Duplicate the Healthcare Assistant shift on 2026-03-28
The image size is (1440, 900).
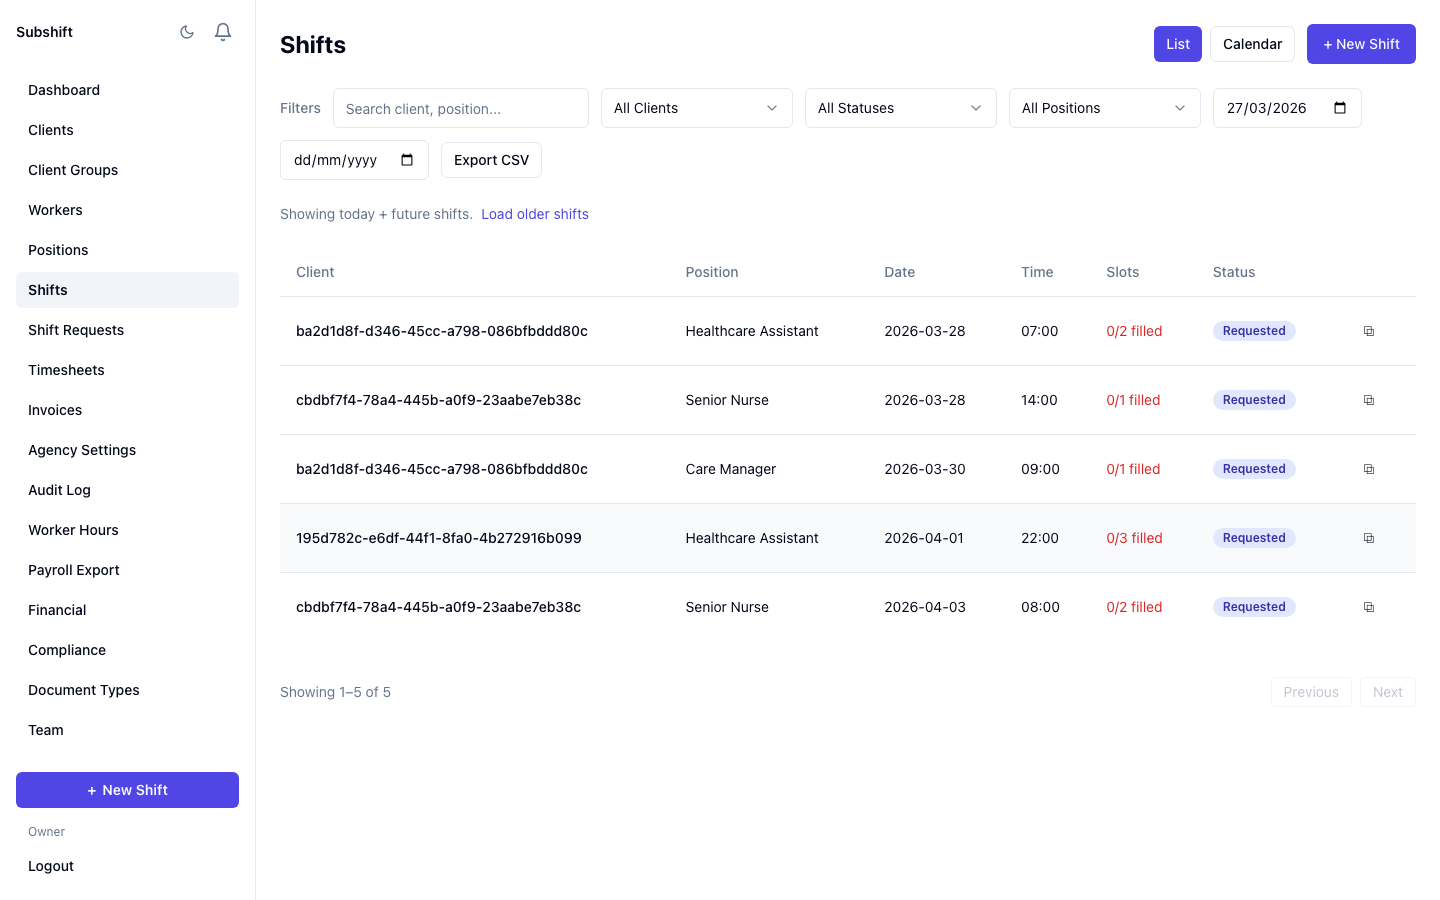click(x=1368, y=330)
